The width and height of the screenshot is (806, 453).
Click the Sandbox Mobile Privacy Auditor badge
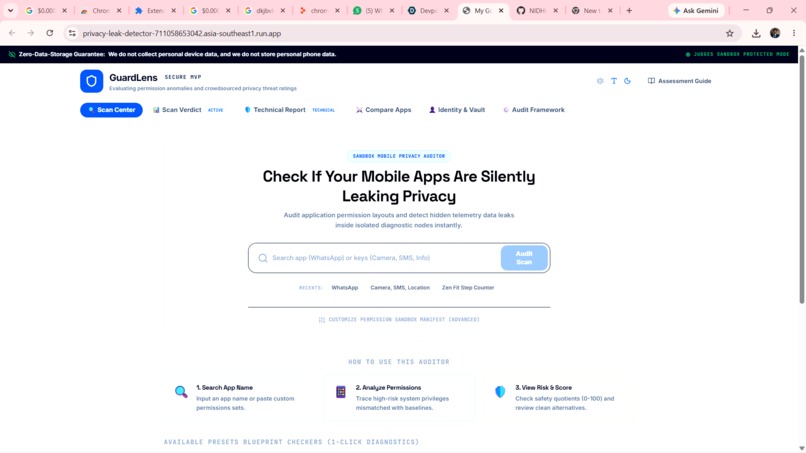pyautogui.click(x=399, y=156)
